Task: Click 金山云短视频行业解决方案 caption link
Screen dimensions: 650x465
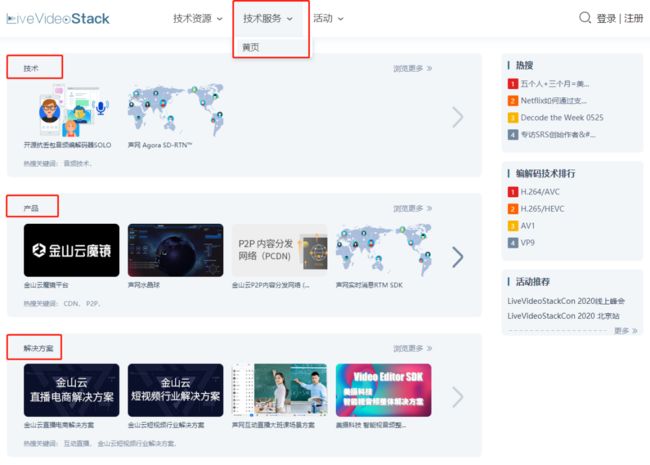Action: [x=166, y=425]
